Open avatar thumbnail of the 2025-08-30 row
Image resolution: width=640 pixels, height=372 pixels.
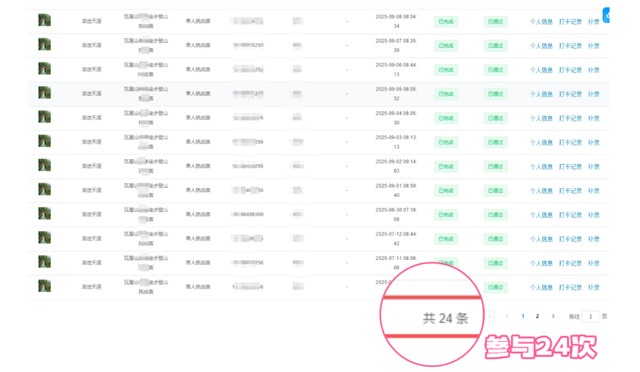point(44,214)
